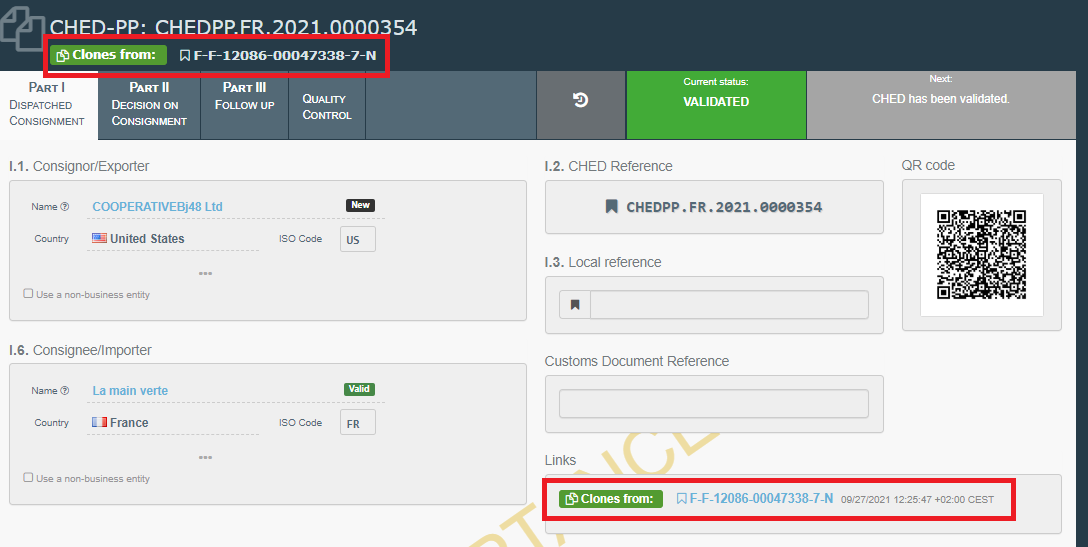Image resolution: width=1088 pixels, height=547 pixels.
Task: Click the CHED has been validated message
Action: pyautogui.click(x=940, y=99)
